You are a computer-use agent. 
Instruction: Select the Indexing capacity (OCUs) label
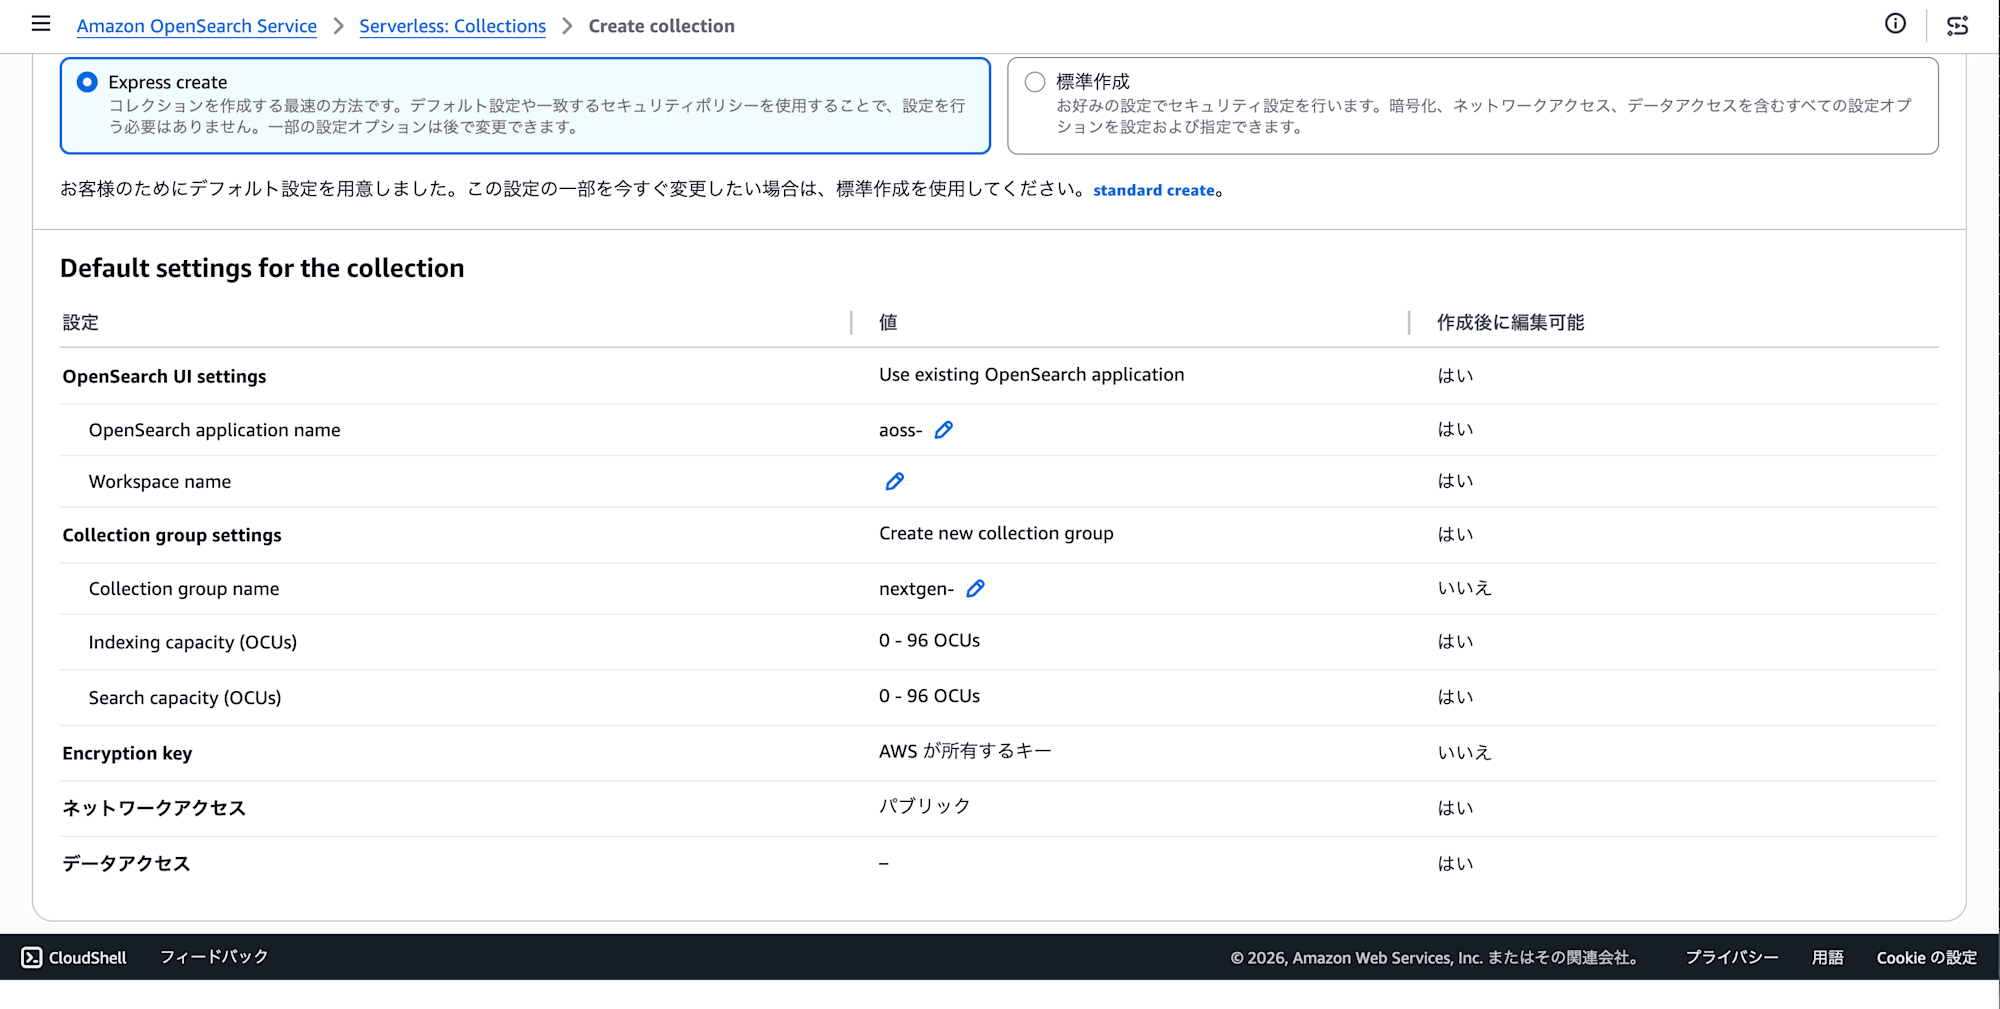tap(193, 642)
